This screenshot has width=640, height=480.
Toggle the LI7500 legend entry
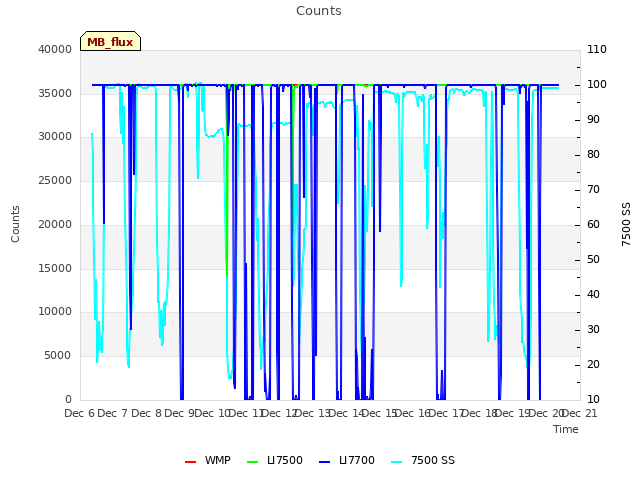coord(275,460)
